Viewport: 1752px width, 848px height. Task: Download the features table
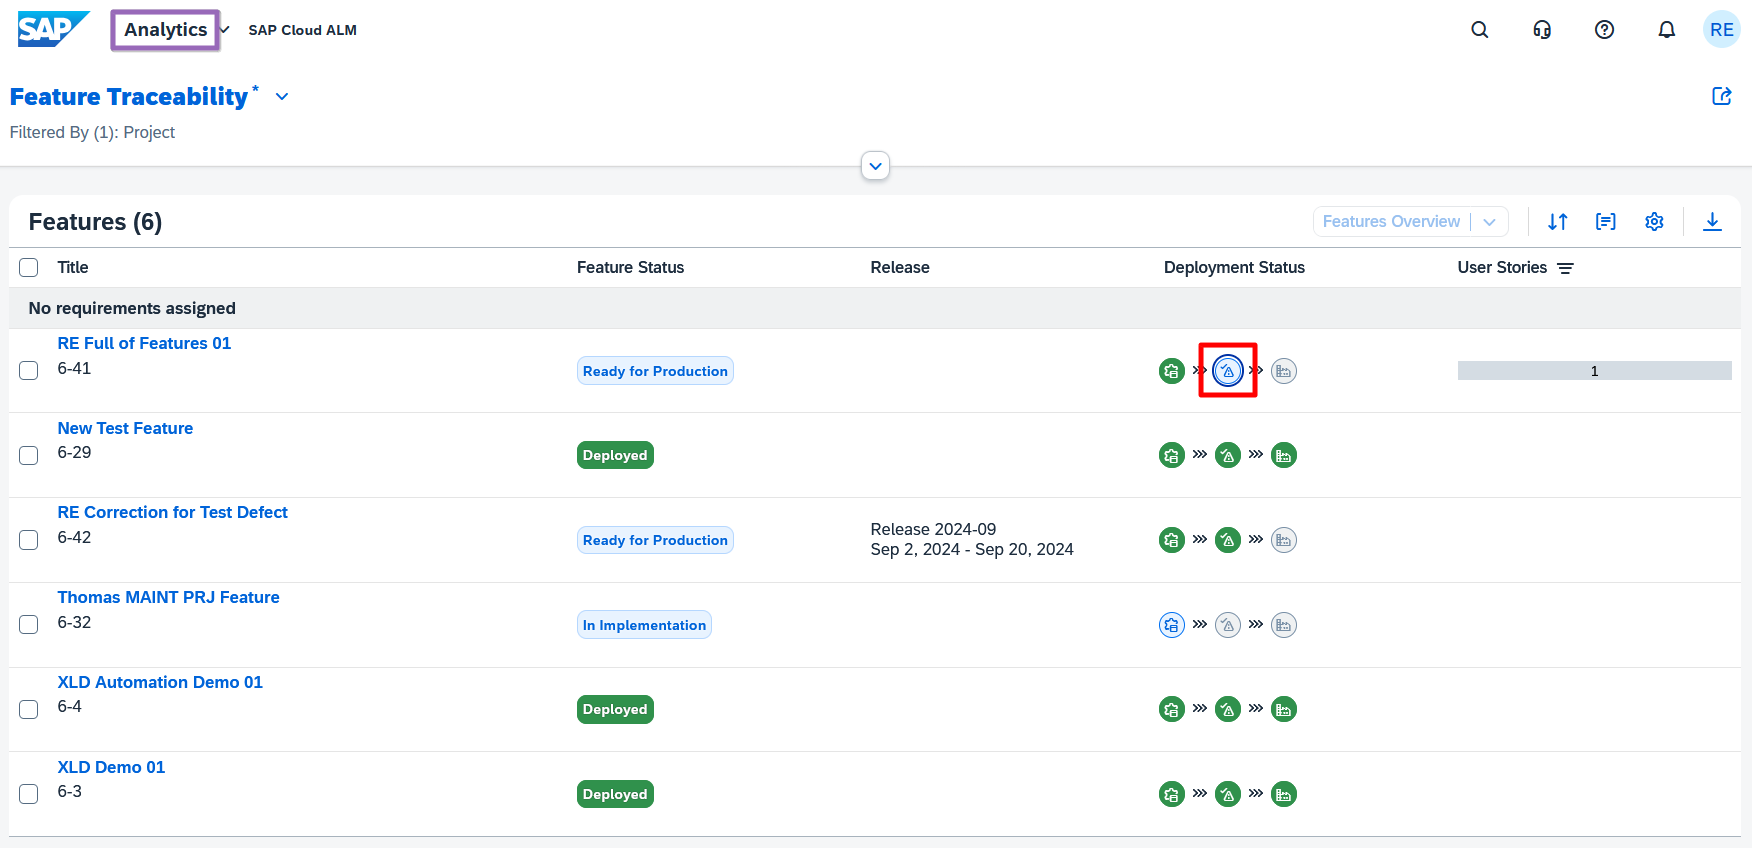tap(1712, 222)
